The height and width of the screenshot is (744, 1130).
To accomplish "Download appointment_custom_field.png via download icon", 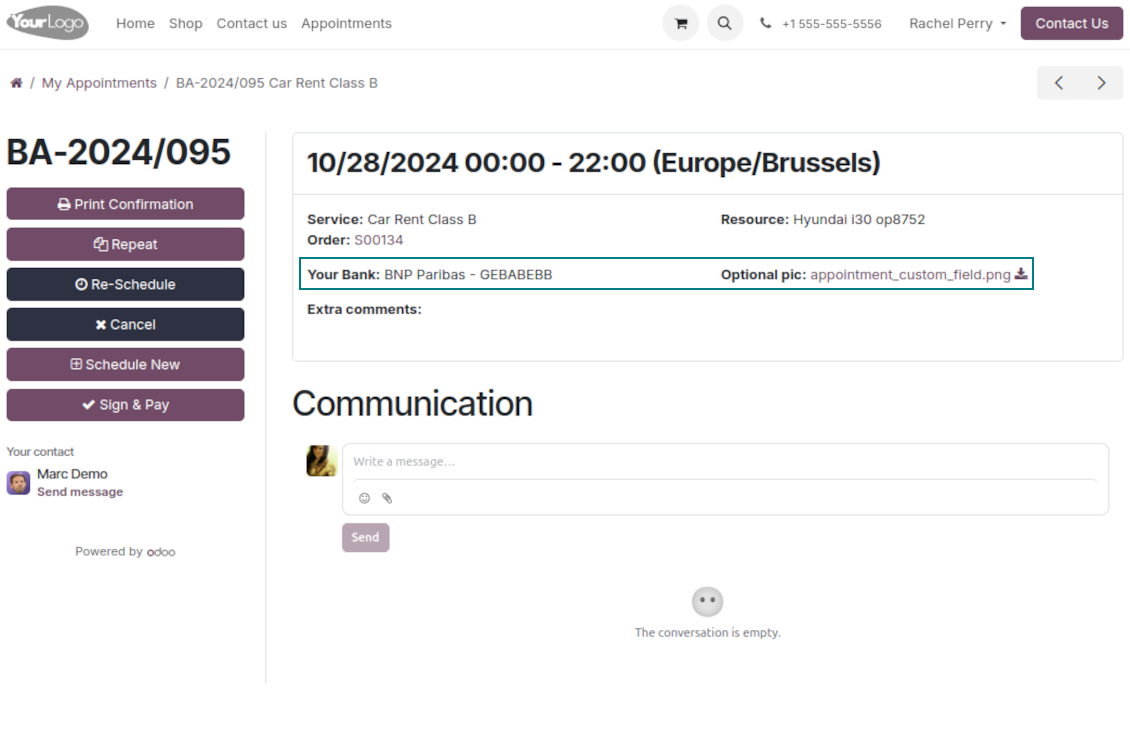I will tap(1020, 274).
